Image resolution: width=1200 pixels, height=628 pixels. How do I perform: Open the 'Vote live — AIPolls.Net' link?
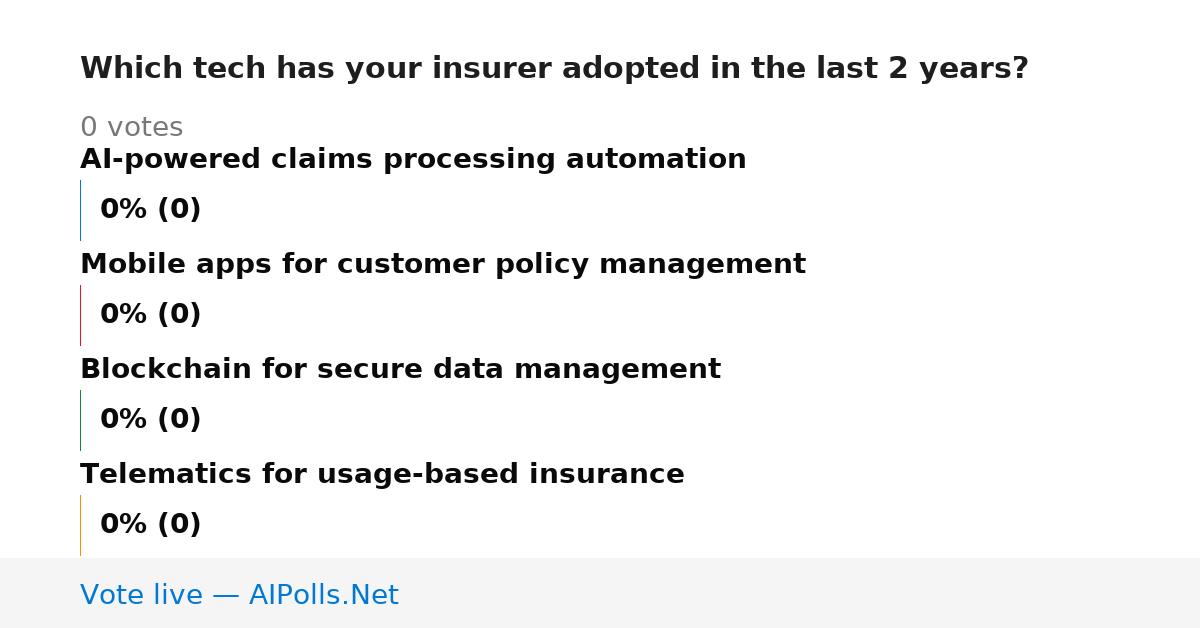[x=239, y=596]
